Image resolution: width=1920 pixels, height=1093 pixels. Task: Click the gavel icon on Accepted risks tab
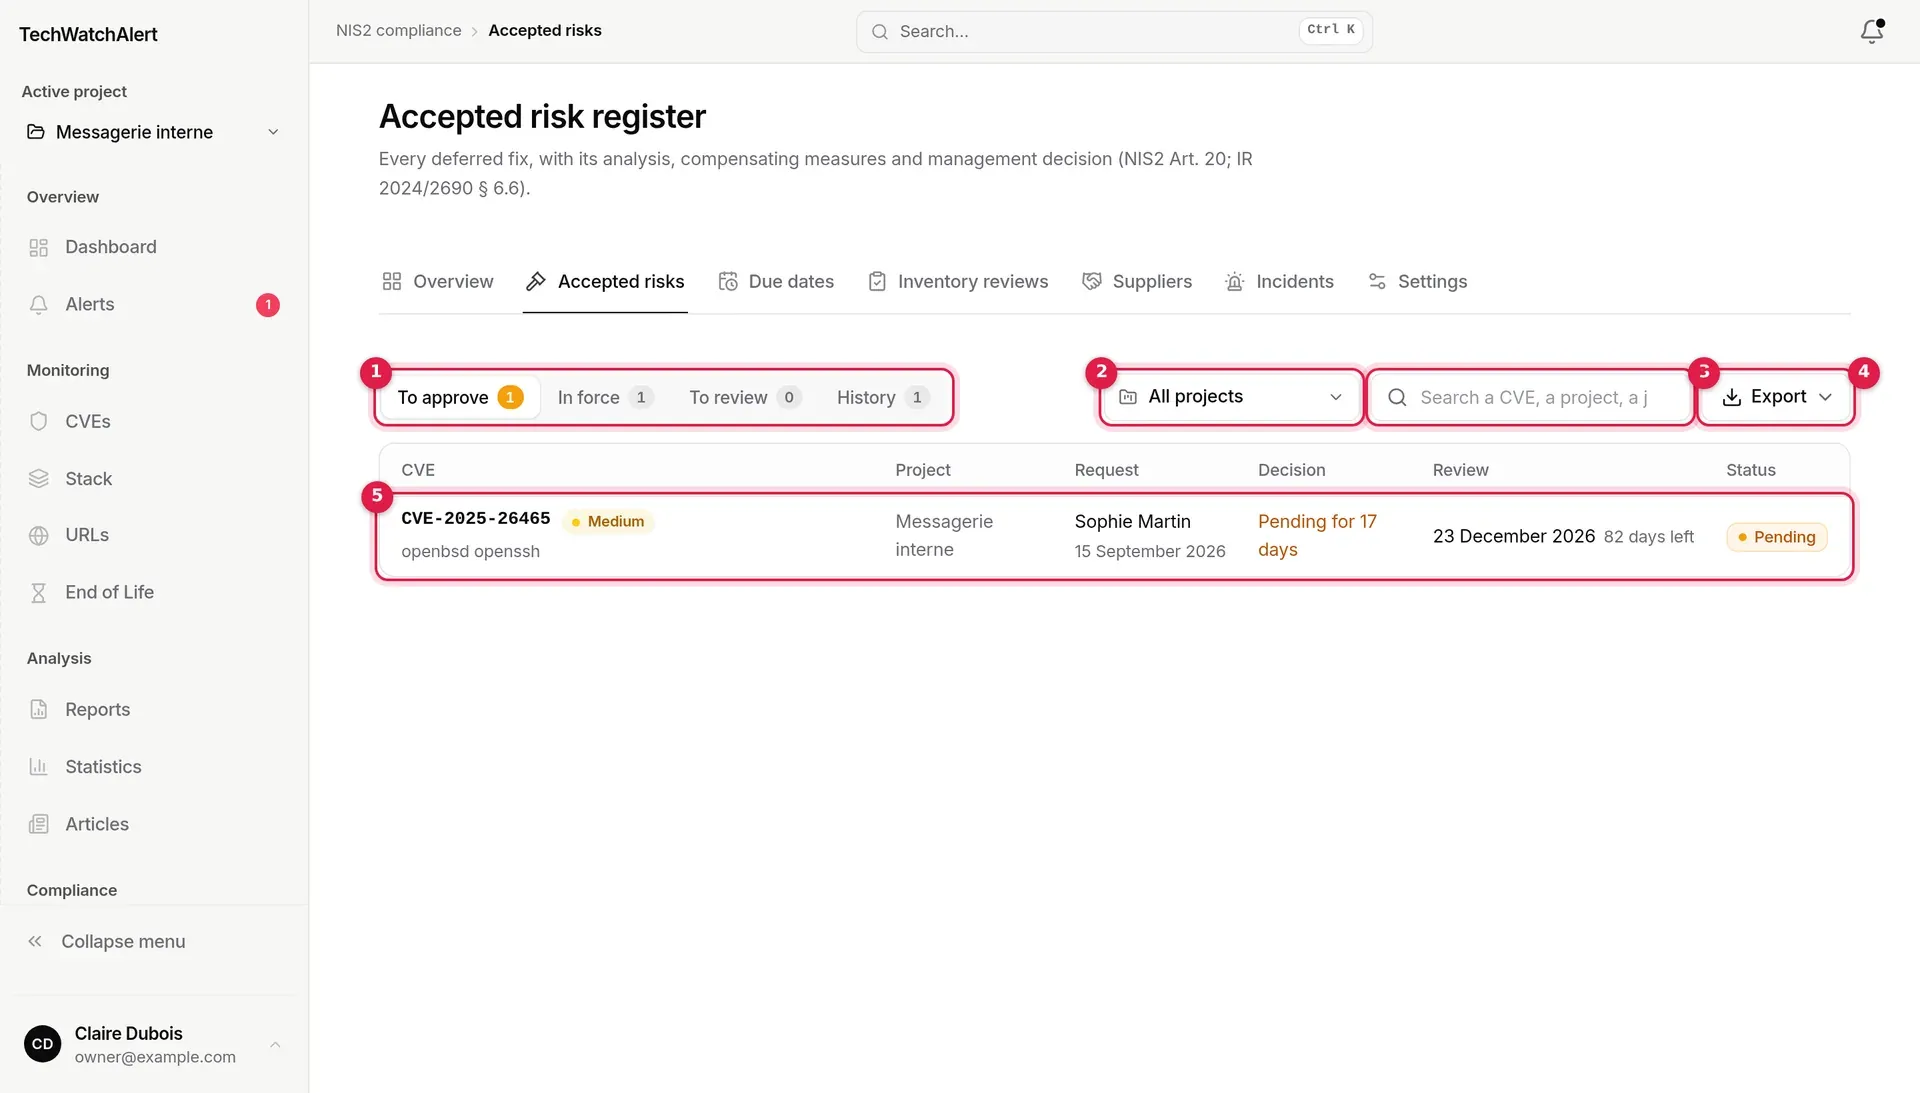coord(536,281)
